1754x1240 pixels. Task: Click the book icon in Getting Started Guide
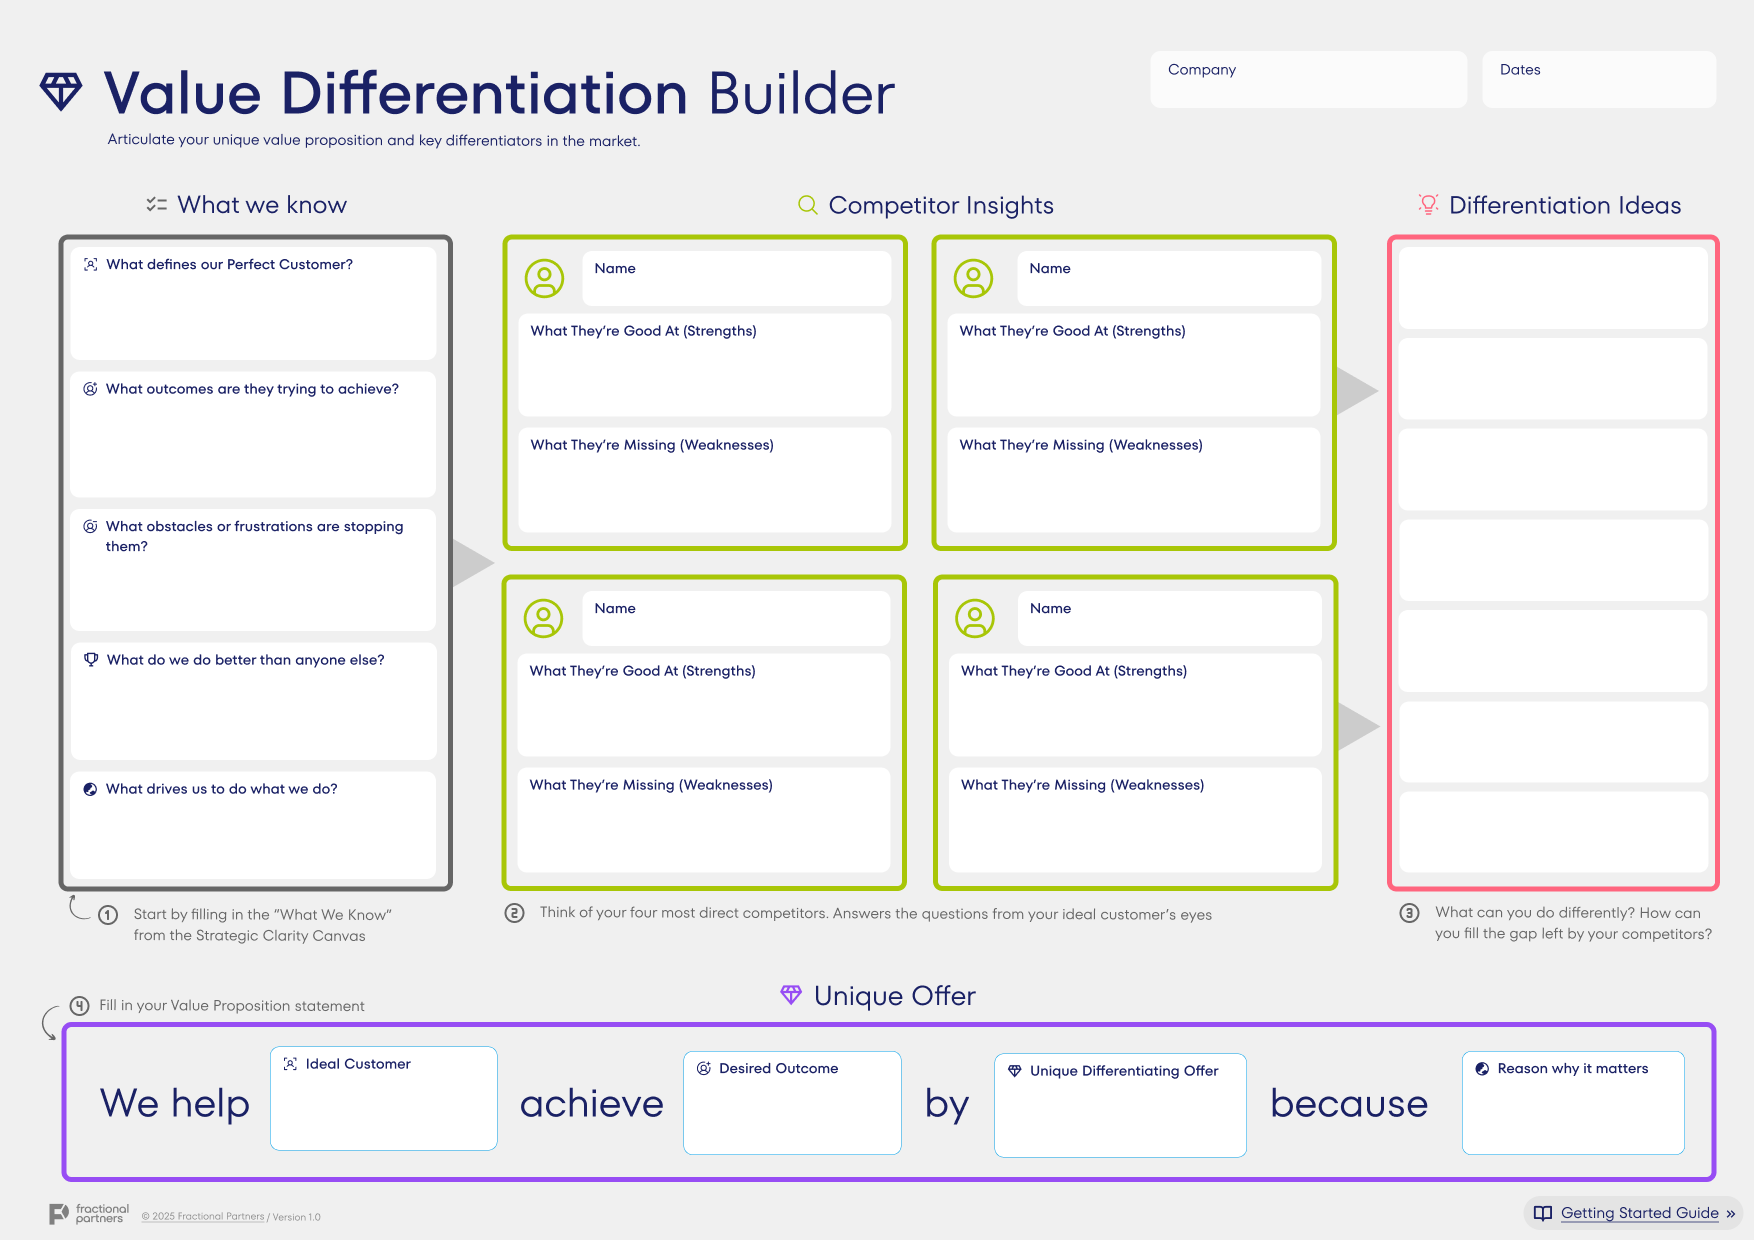pyautogui.click(x=1543, y=1213)
